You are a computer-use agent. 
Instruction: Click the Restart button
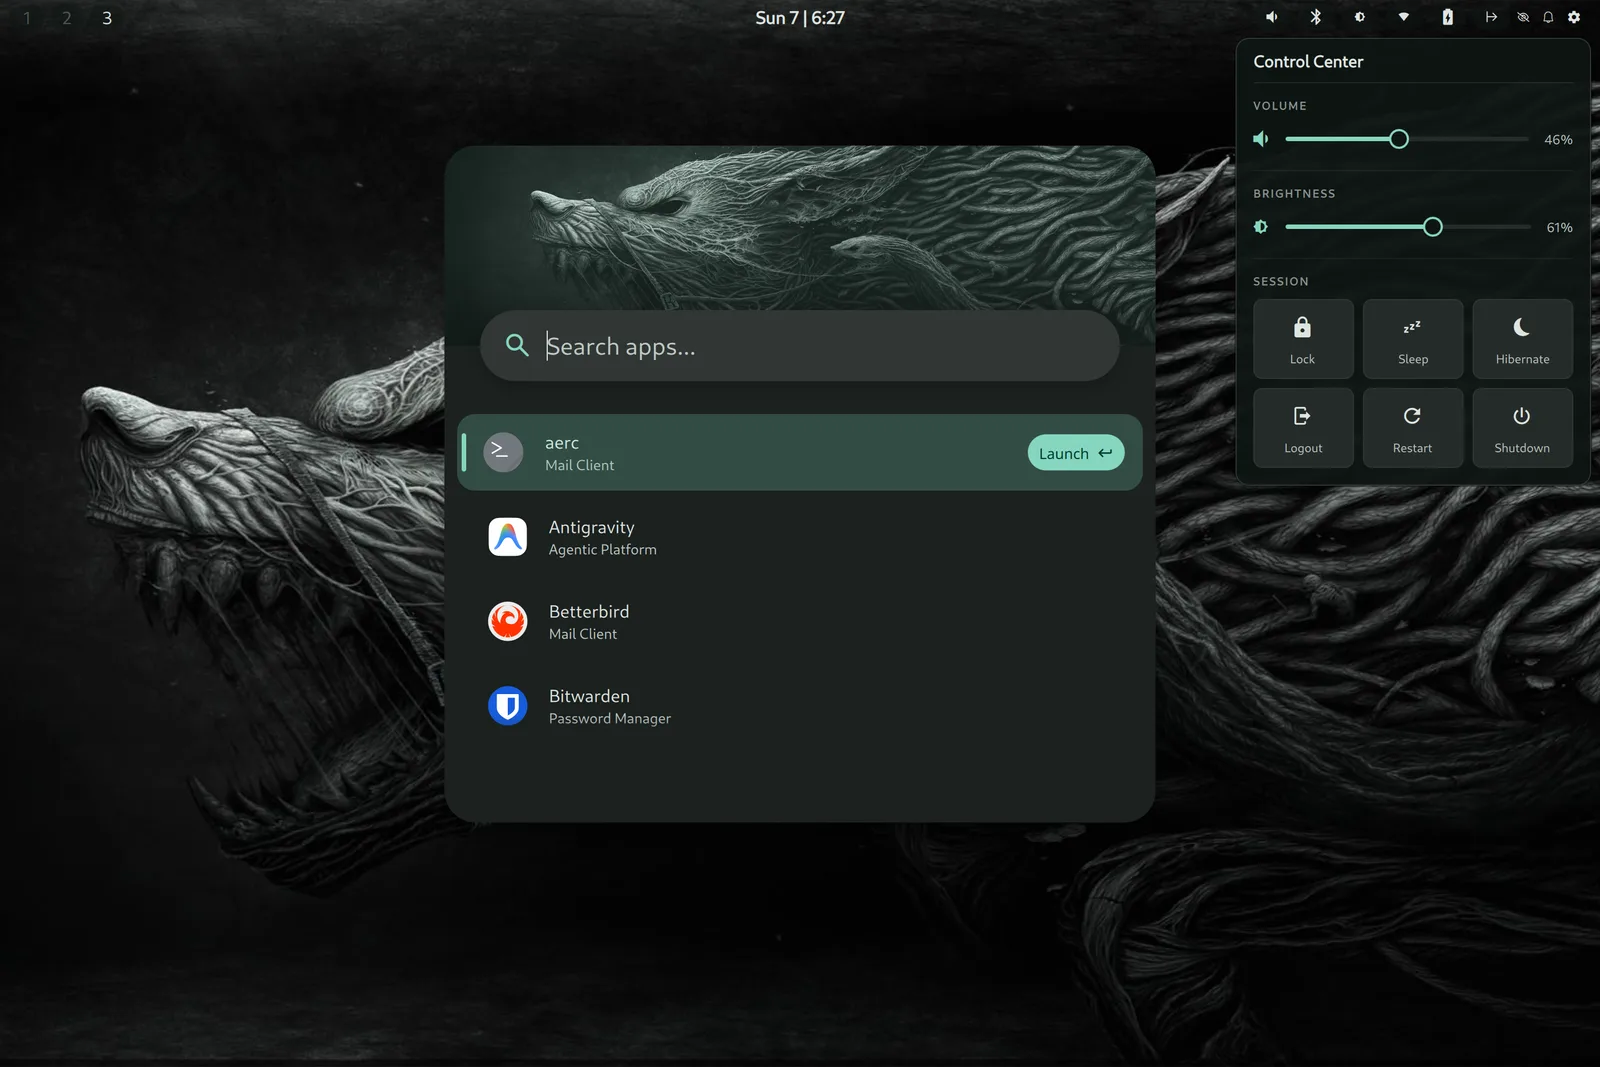point(1413,428)
